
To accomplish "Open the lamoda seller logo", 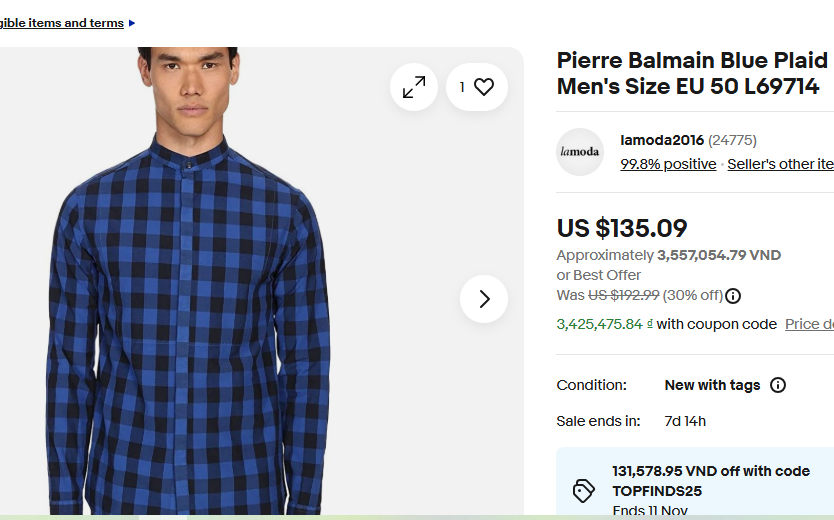I will point(580,152).
